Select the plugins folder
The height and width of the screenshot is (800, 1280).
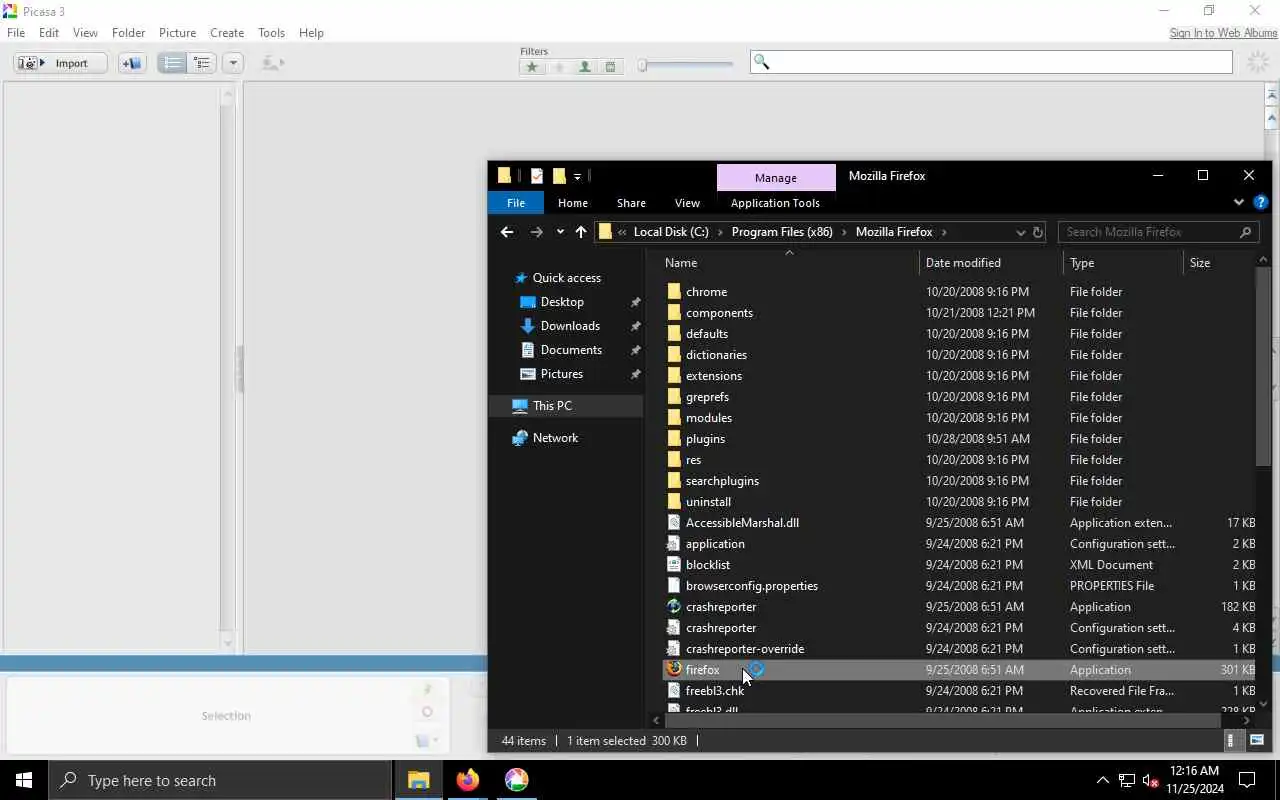click(705, 439)
